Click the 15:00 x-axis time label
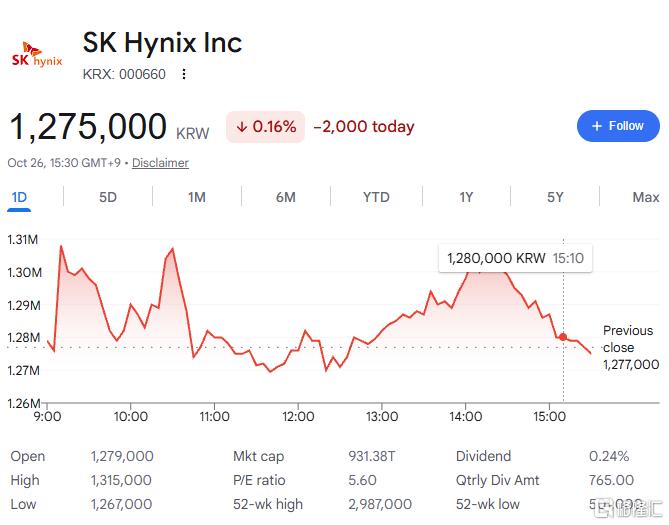Viewport: 669px width, 525px height. click(549, 416)
